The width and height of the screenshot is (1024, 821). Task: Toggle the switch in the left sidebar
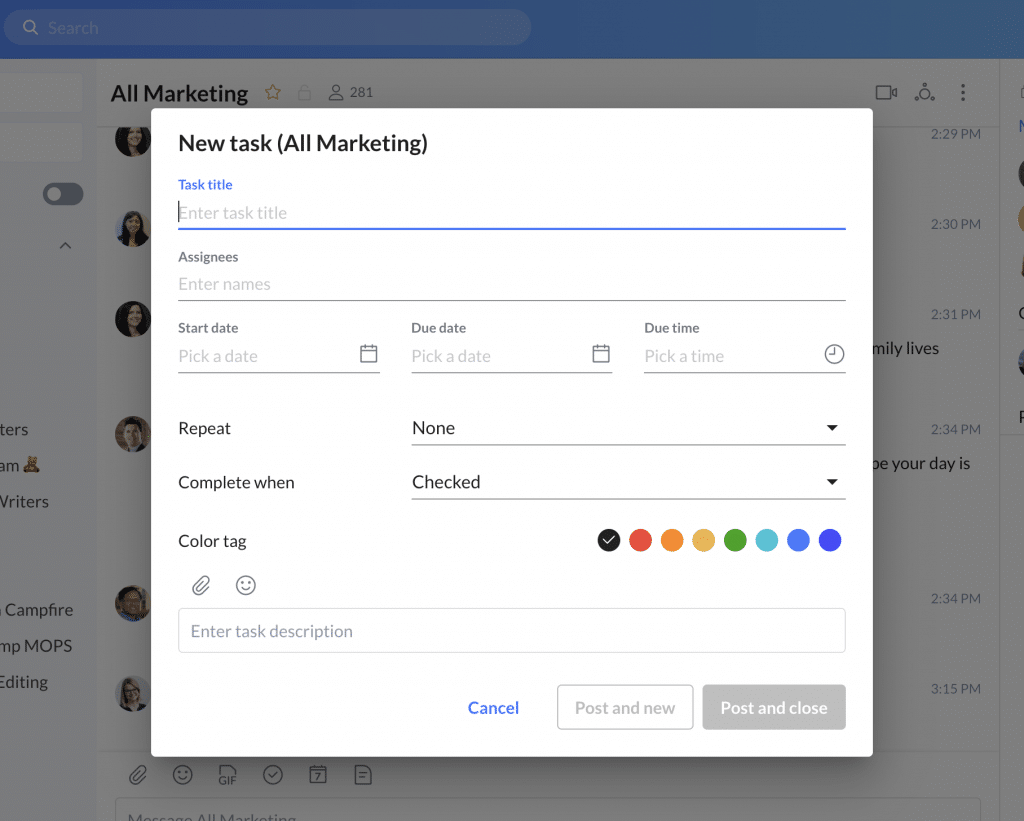[x=63, y=194]
